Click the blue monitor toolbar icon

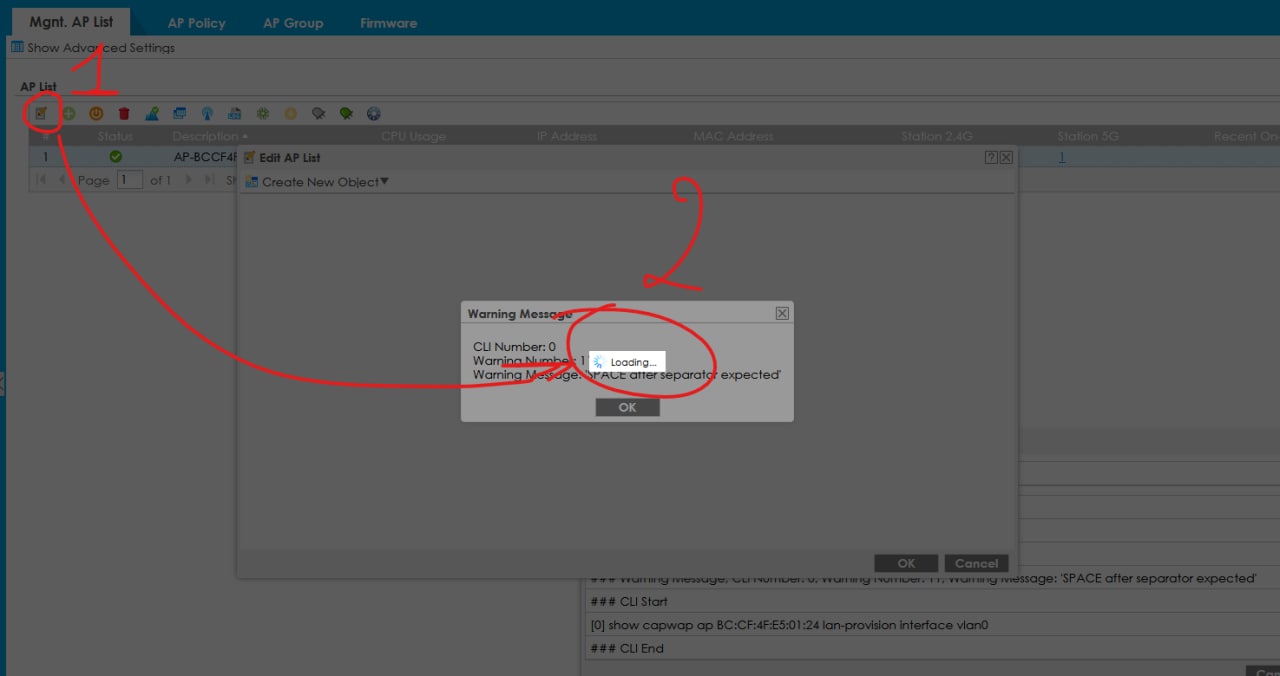179,114
